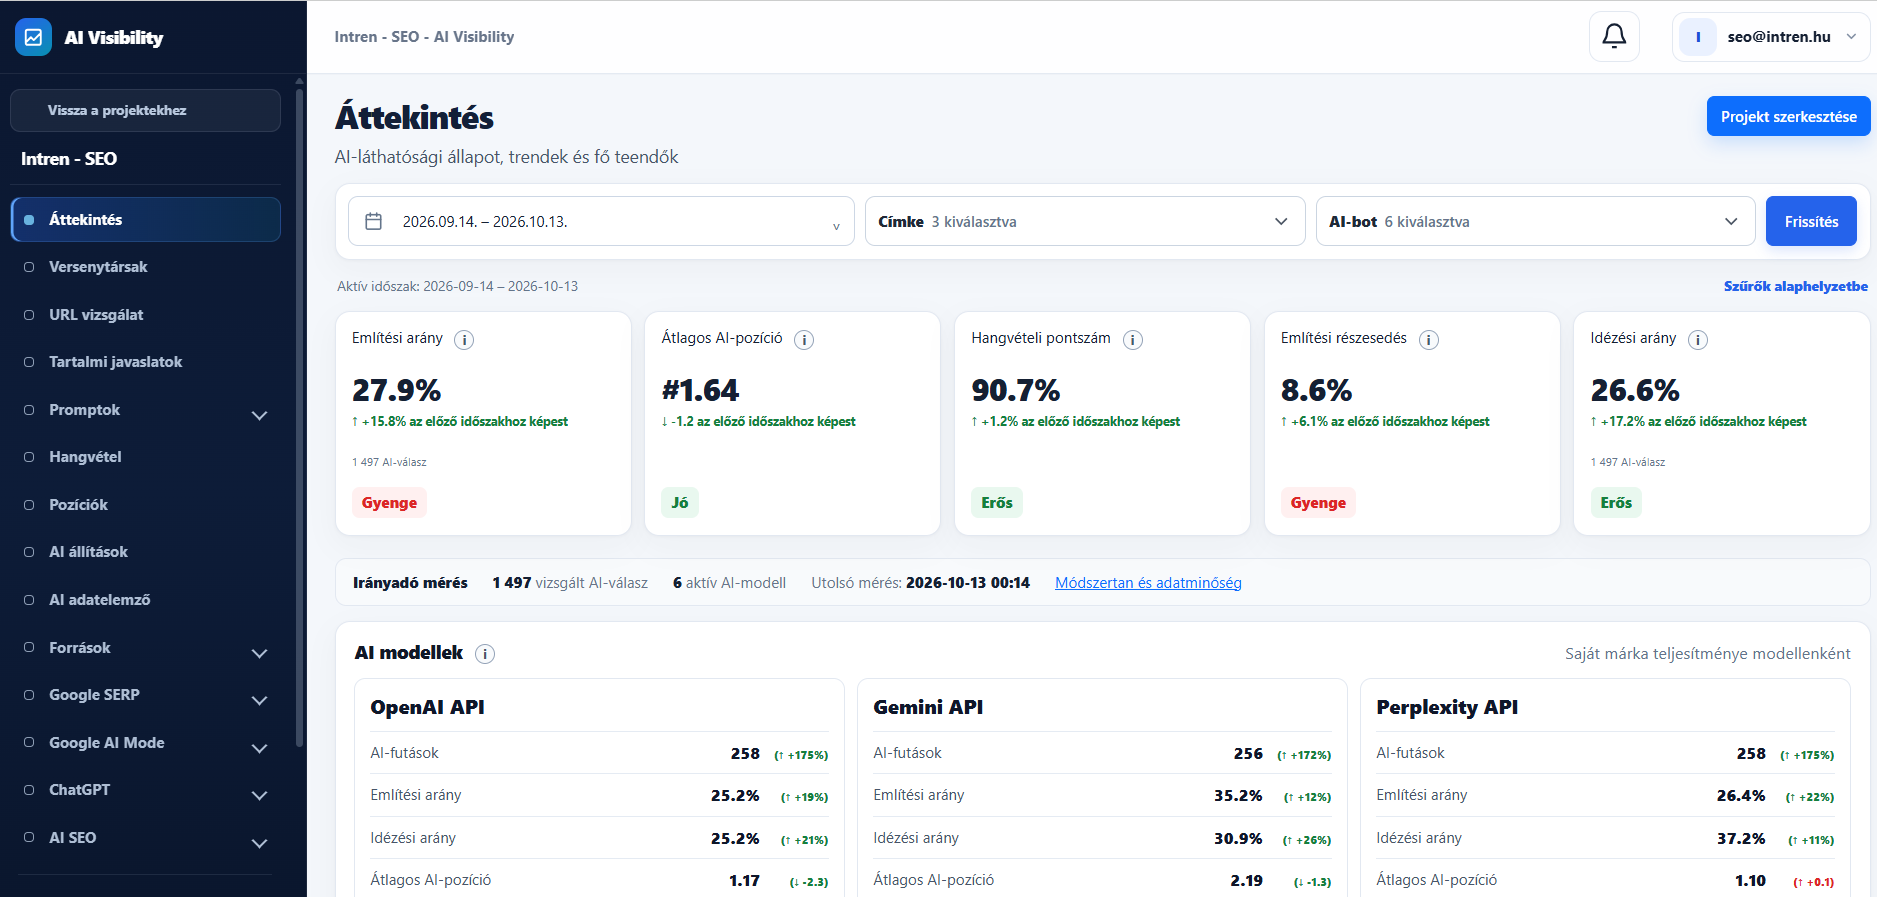This screenshot has width=1877, height=897.
Task: Open the AI-bot filter dropdown
Action: (x=1535, y=221)
